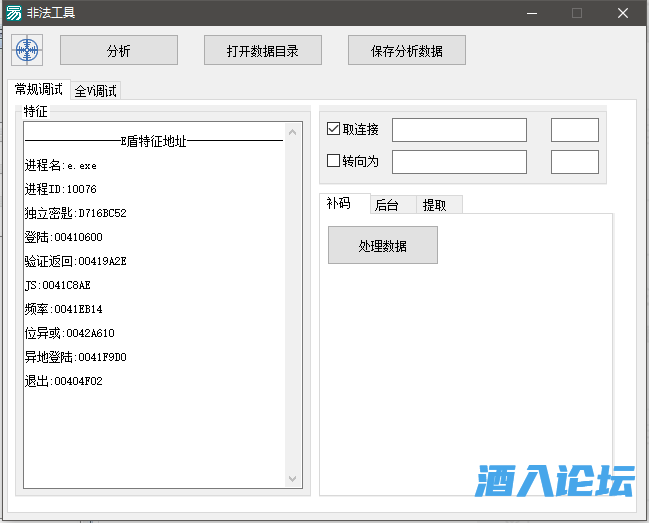This screenshot has width=649, height=523.
Task: Open data directory with 打开数据目录
Action: click(262, 50)
